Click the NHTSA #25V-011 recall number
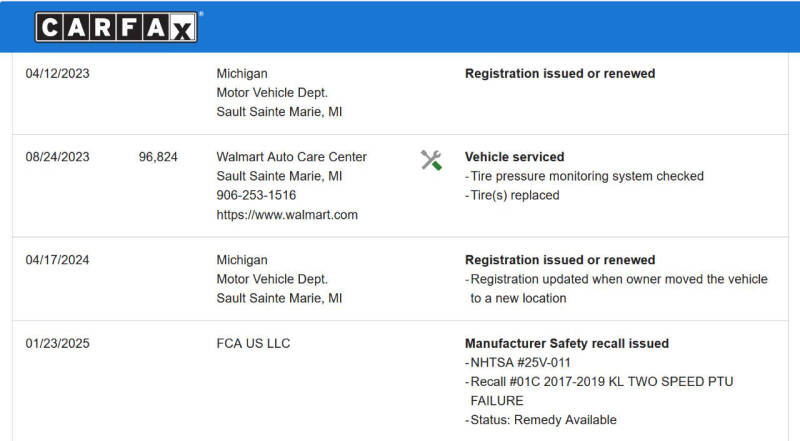 (x=518, y=362)
